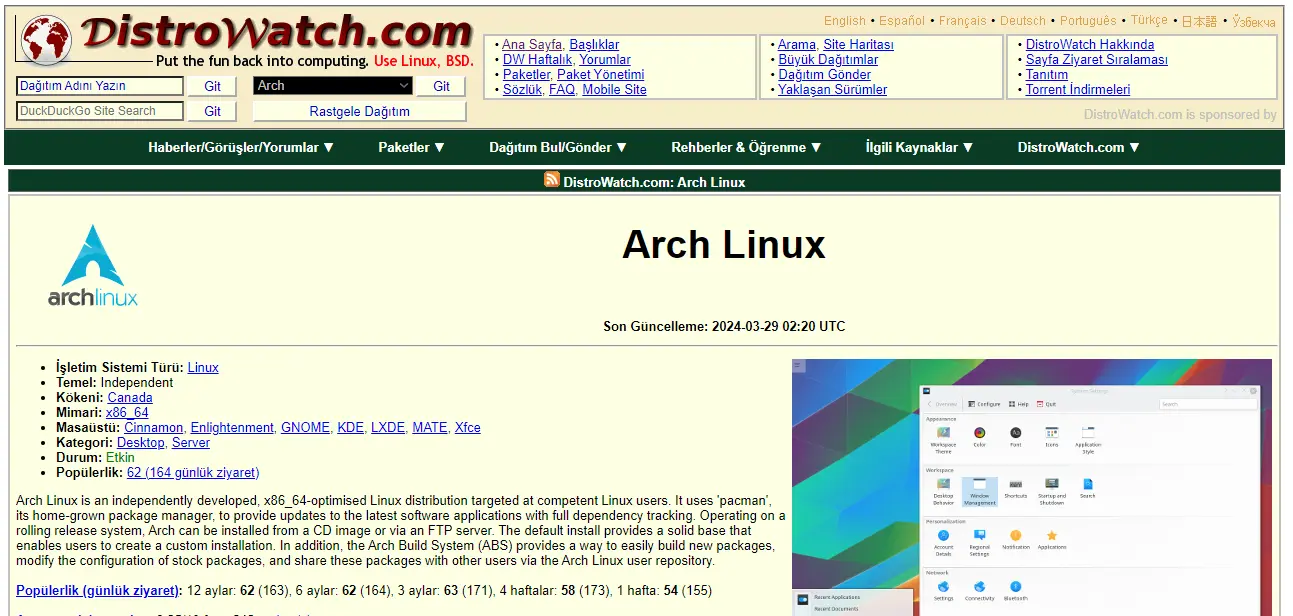Viewport: 1293px width, 616px height.
Task: Switch language to Ўзбекча
Action: 1254,21
